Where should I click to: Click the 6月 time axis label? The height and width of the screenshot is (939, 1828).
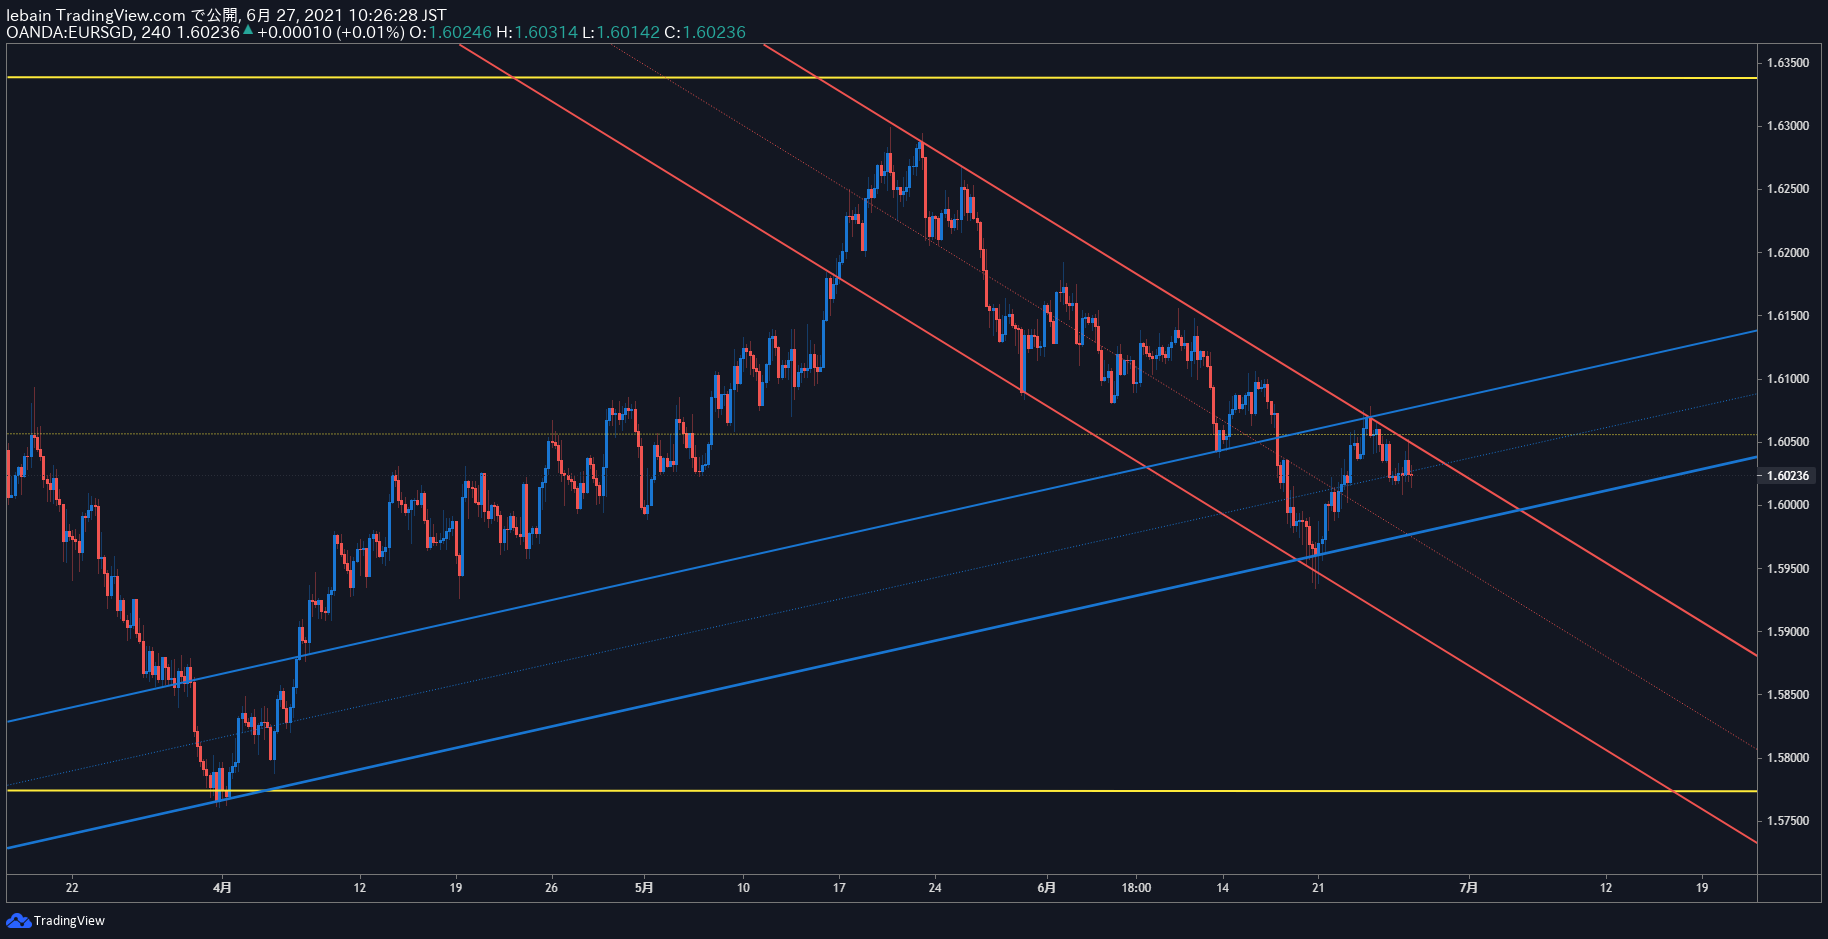[x=1047, y=888]
